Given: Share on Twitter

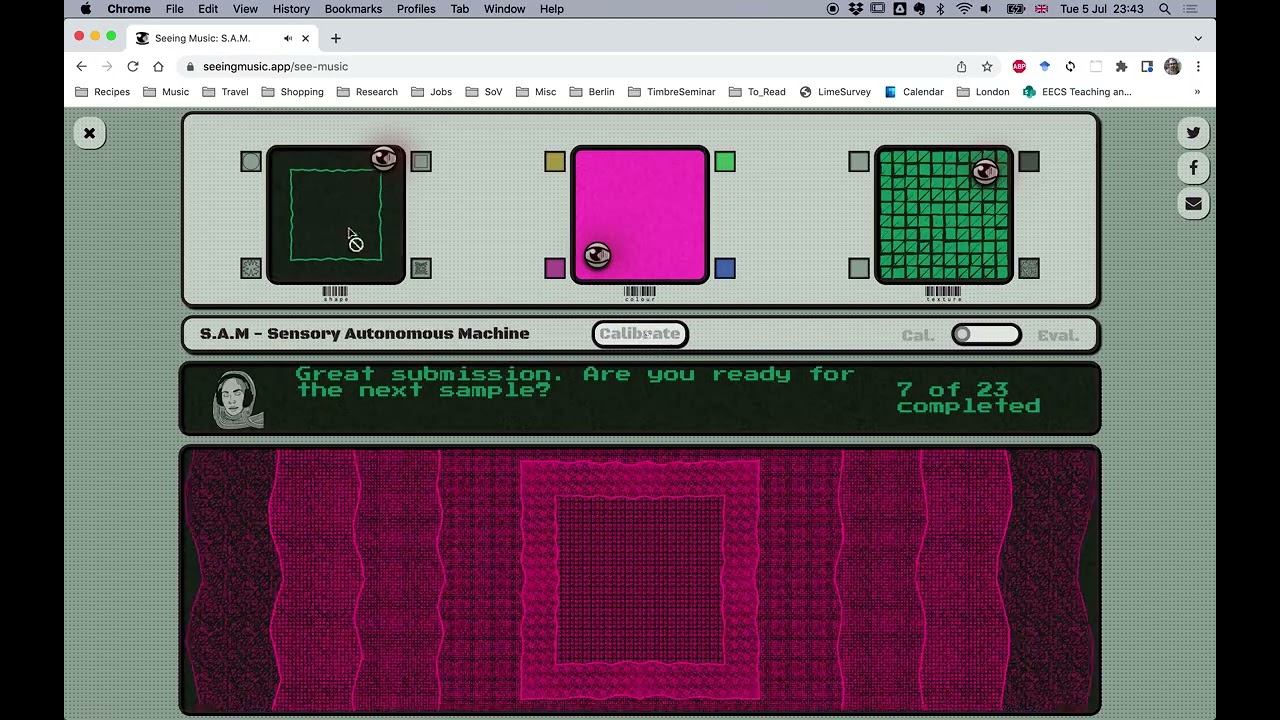Looking at the screenshot, I should pos(1193,132).
